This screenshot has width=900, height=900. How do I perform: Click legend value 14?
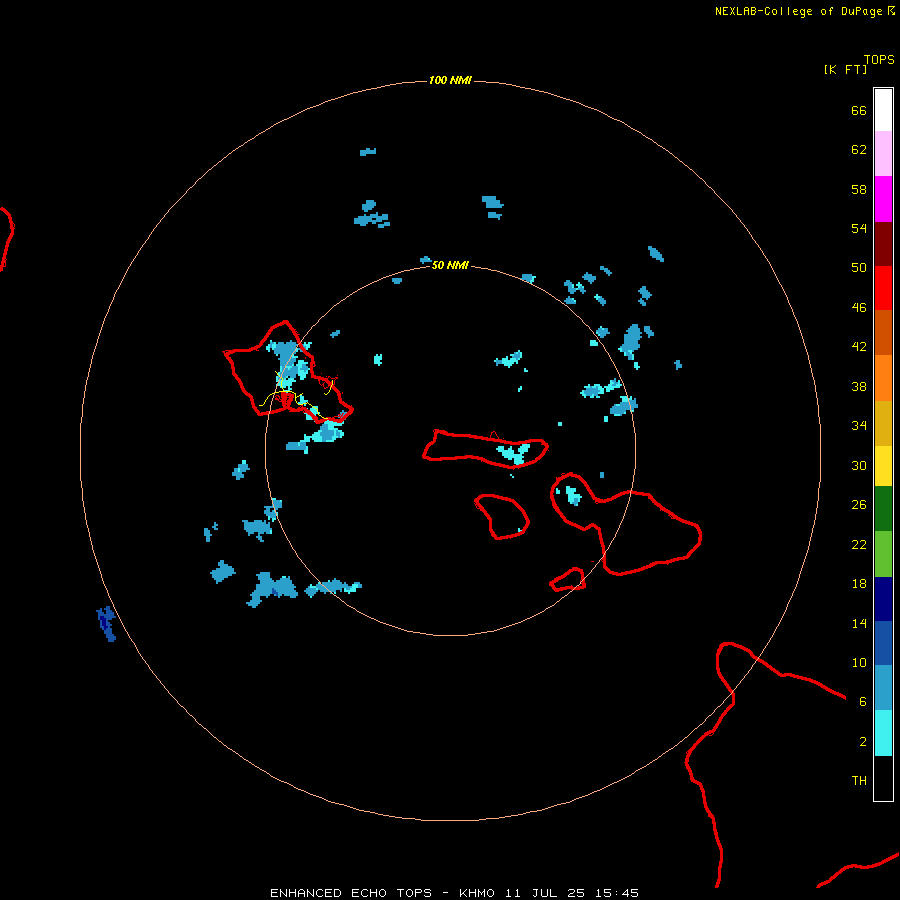(x=859, y=623)
